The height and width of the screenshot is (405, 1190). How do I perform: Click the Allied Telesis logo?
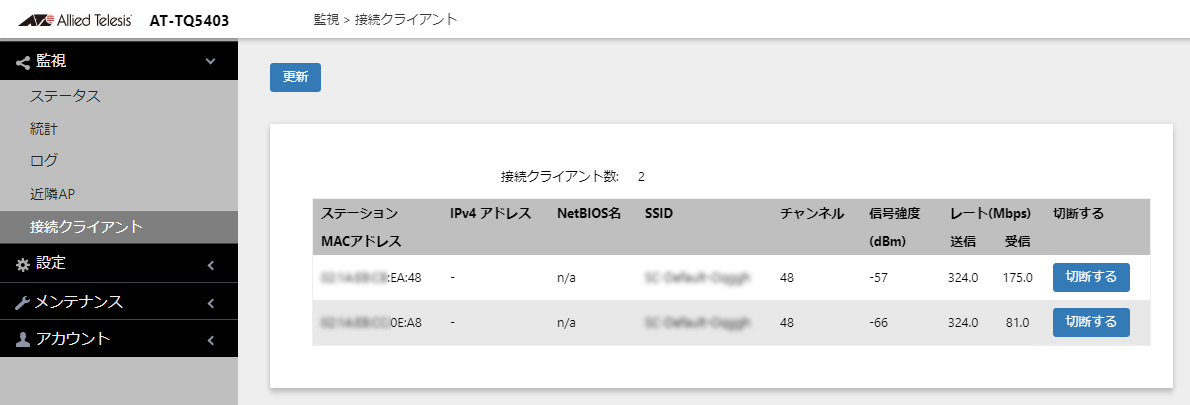pyautogui.click(x=74, y=20)
